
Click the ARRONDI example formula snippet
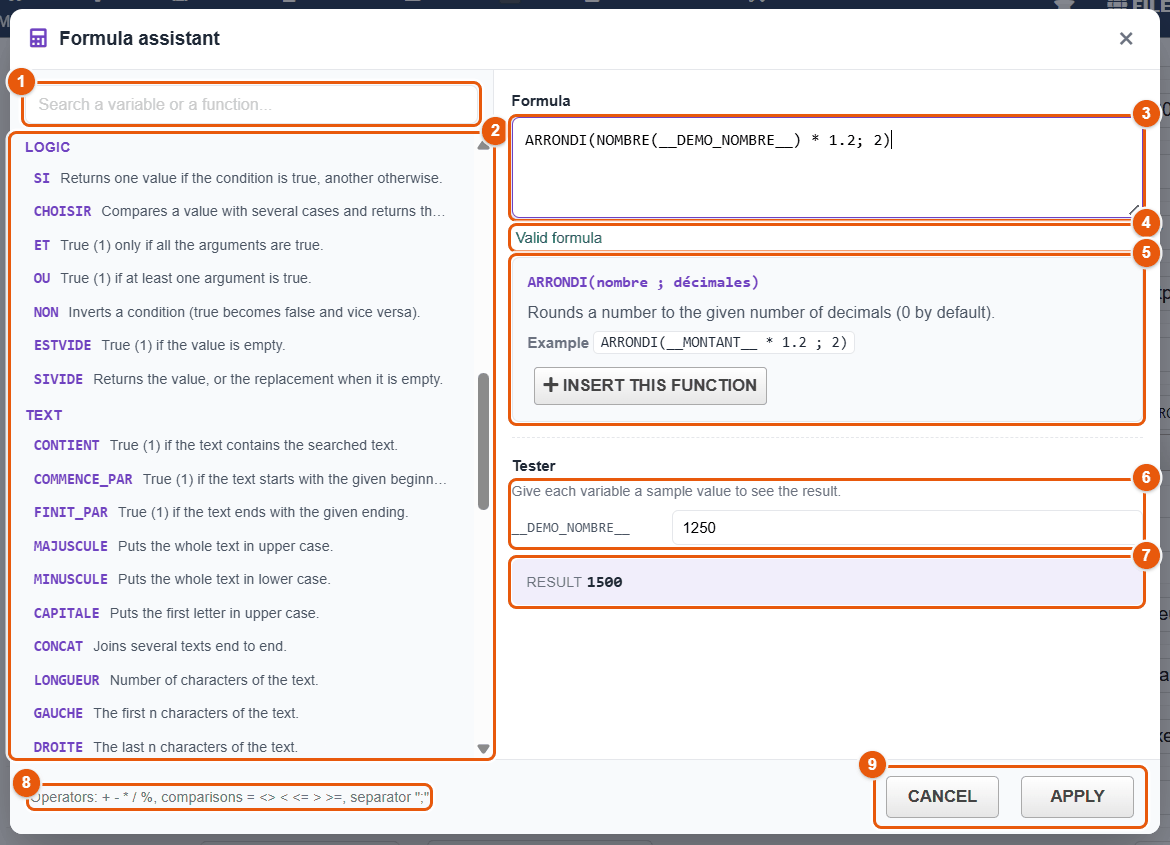724,343
